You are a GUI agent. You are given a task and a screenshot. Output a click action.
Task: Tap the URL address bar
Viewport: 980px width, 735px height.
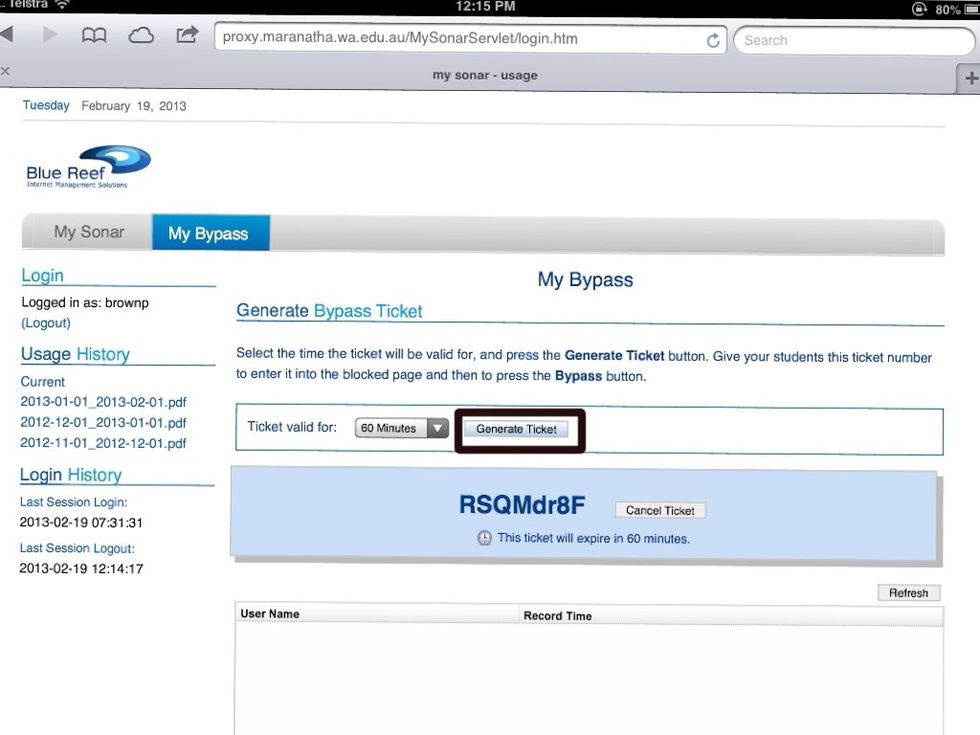tap(460, 39)
